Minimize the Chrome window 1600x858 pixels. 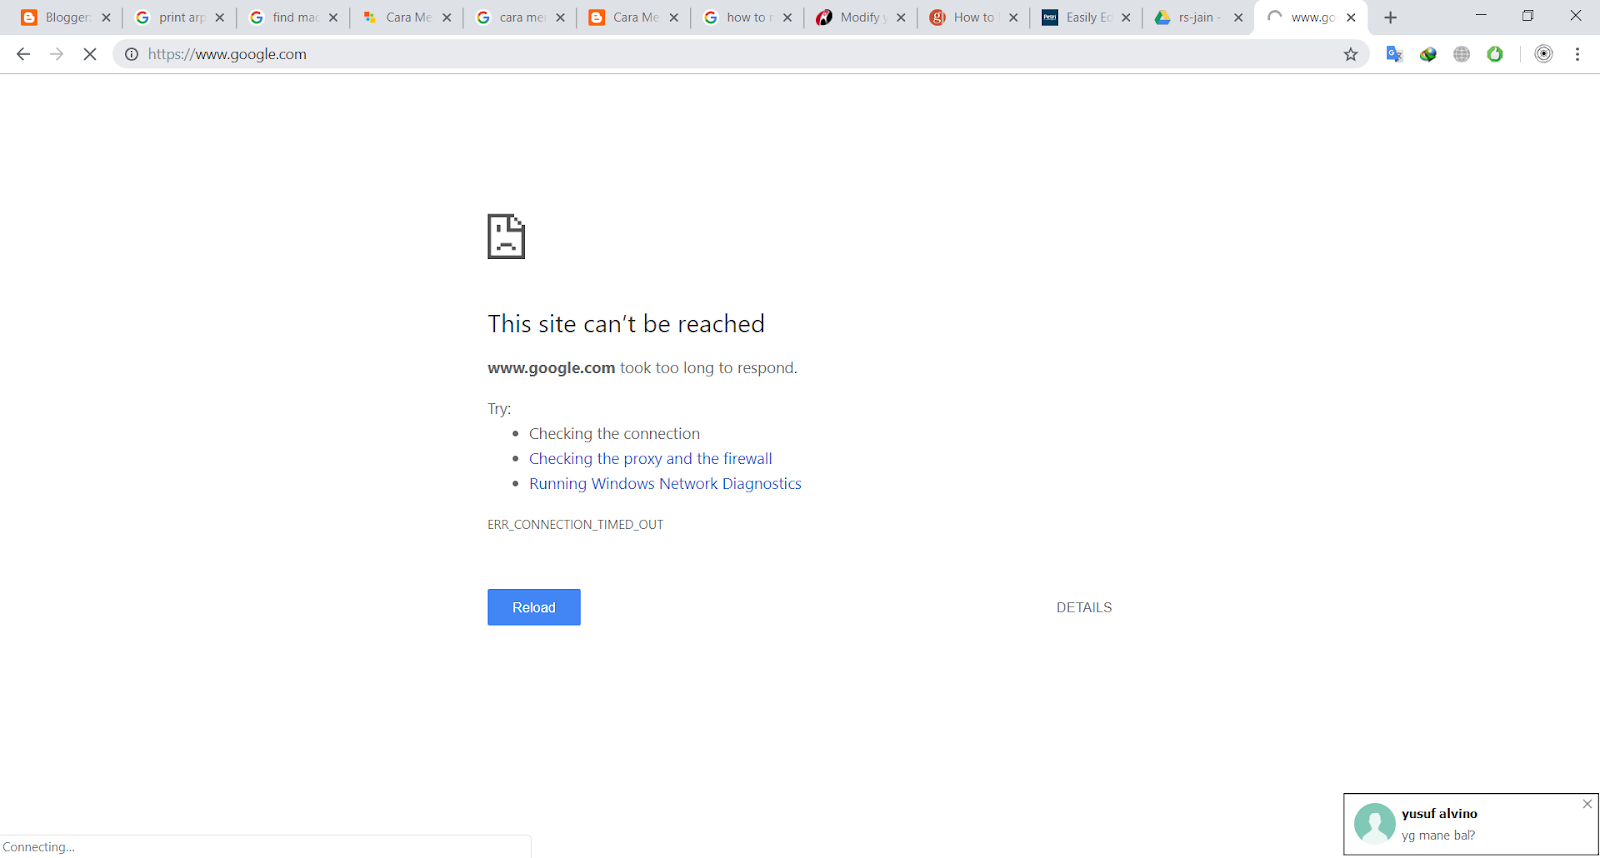(x=1481, y=16)
